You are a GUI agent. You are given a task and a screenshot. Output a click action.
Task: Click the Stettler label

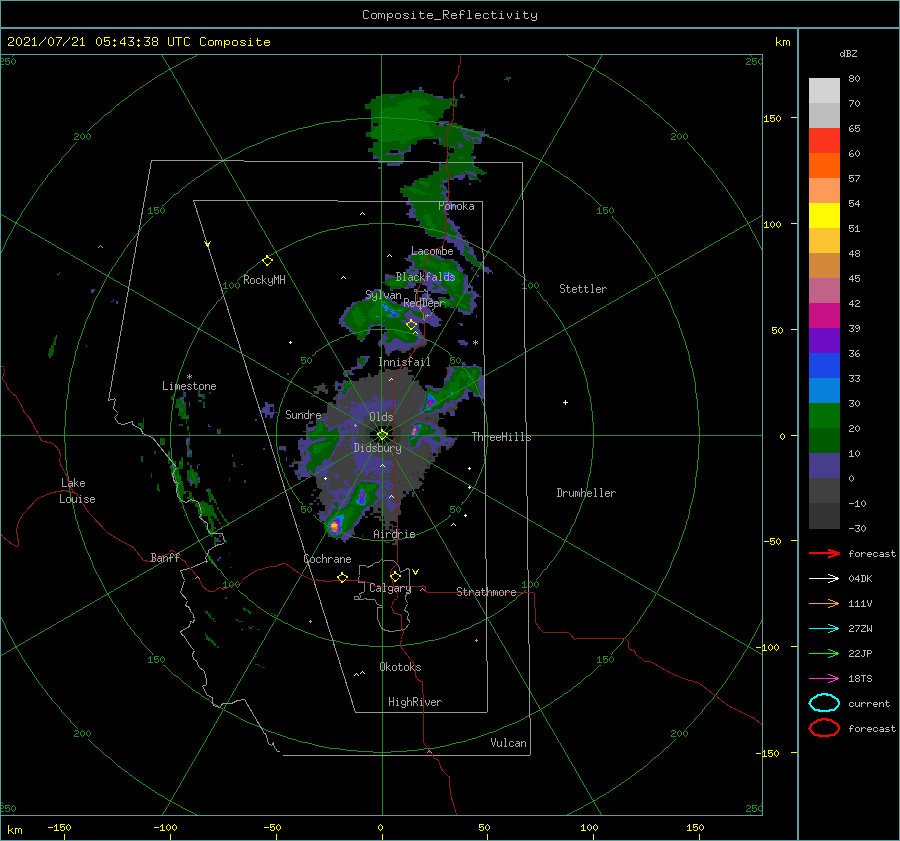tap(583, 289)
